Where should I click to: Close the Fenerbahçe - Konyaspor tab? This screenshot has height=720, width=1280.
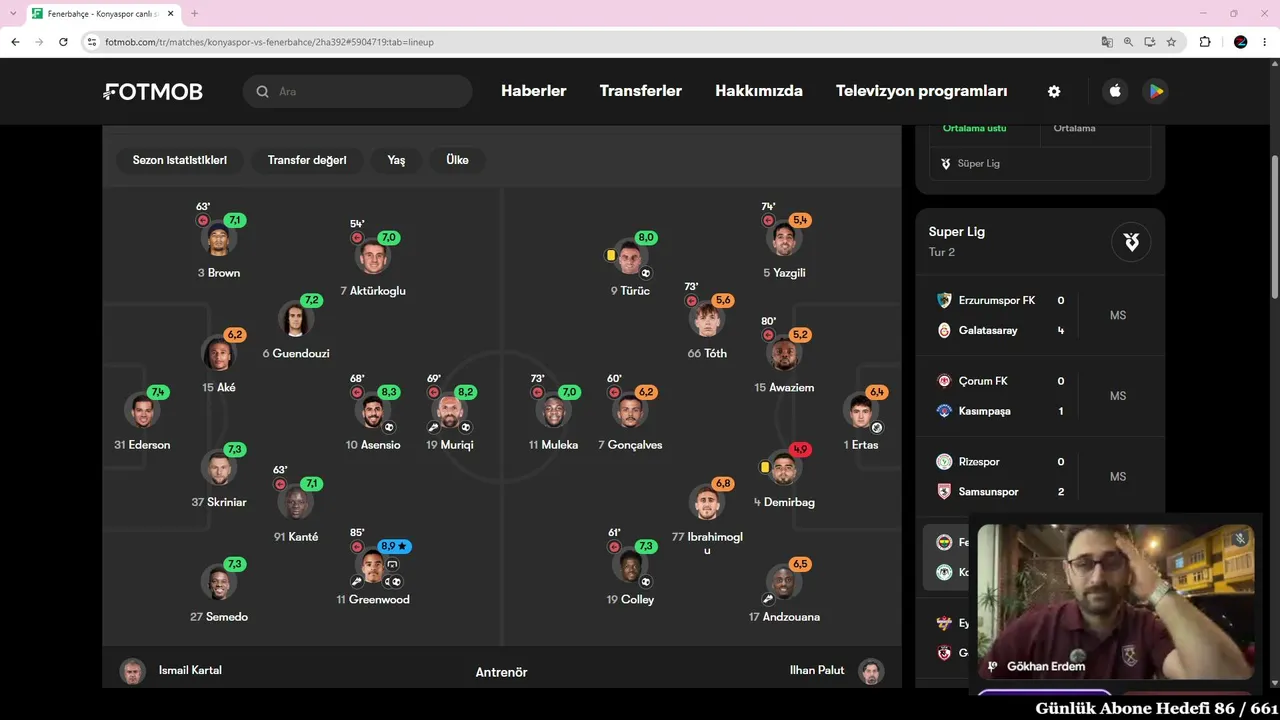tap(171, 14)
